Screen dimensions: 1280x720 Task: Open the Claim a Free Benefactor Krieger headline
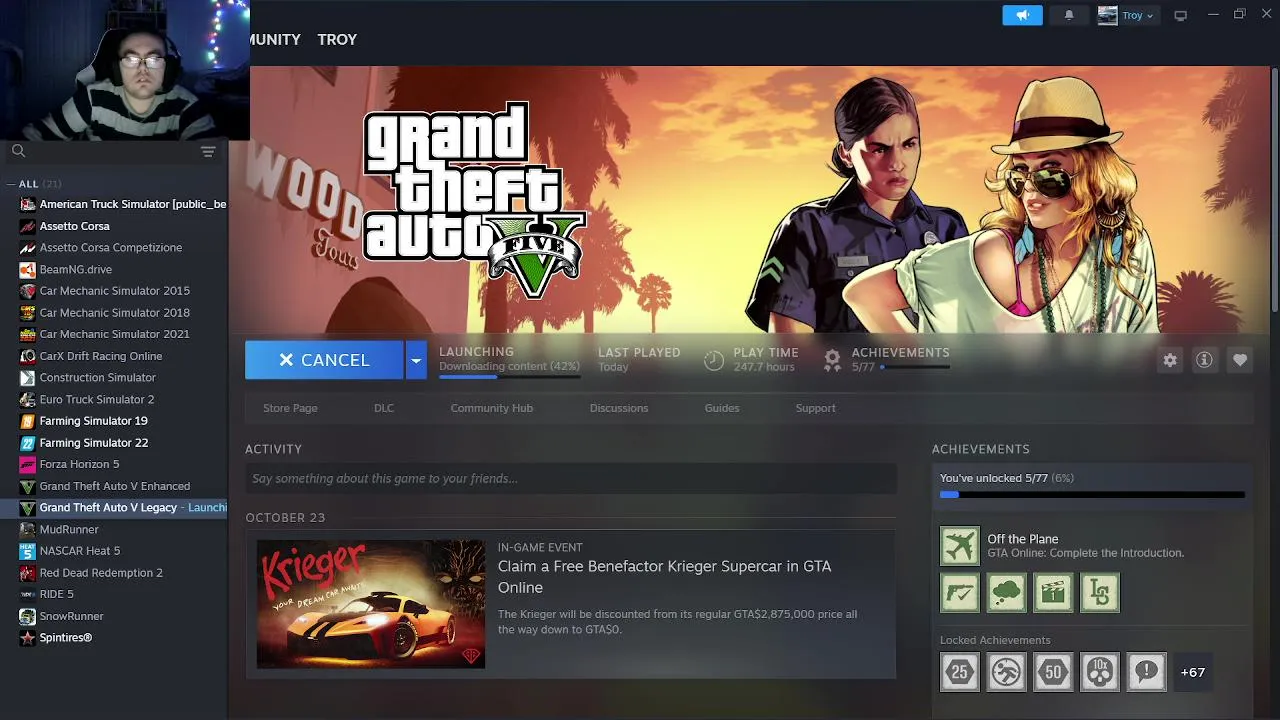point(665,577)
